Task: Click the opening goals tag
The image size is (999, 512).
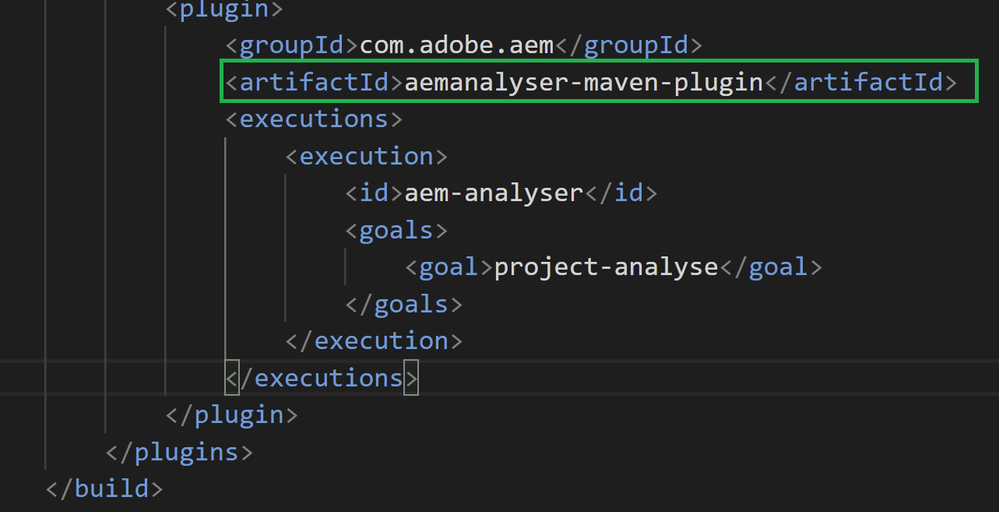Action: pos(396,230)
